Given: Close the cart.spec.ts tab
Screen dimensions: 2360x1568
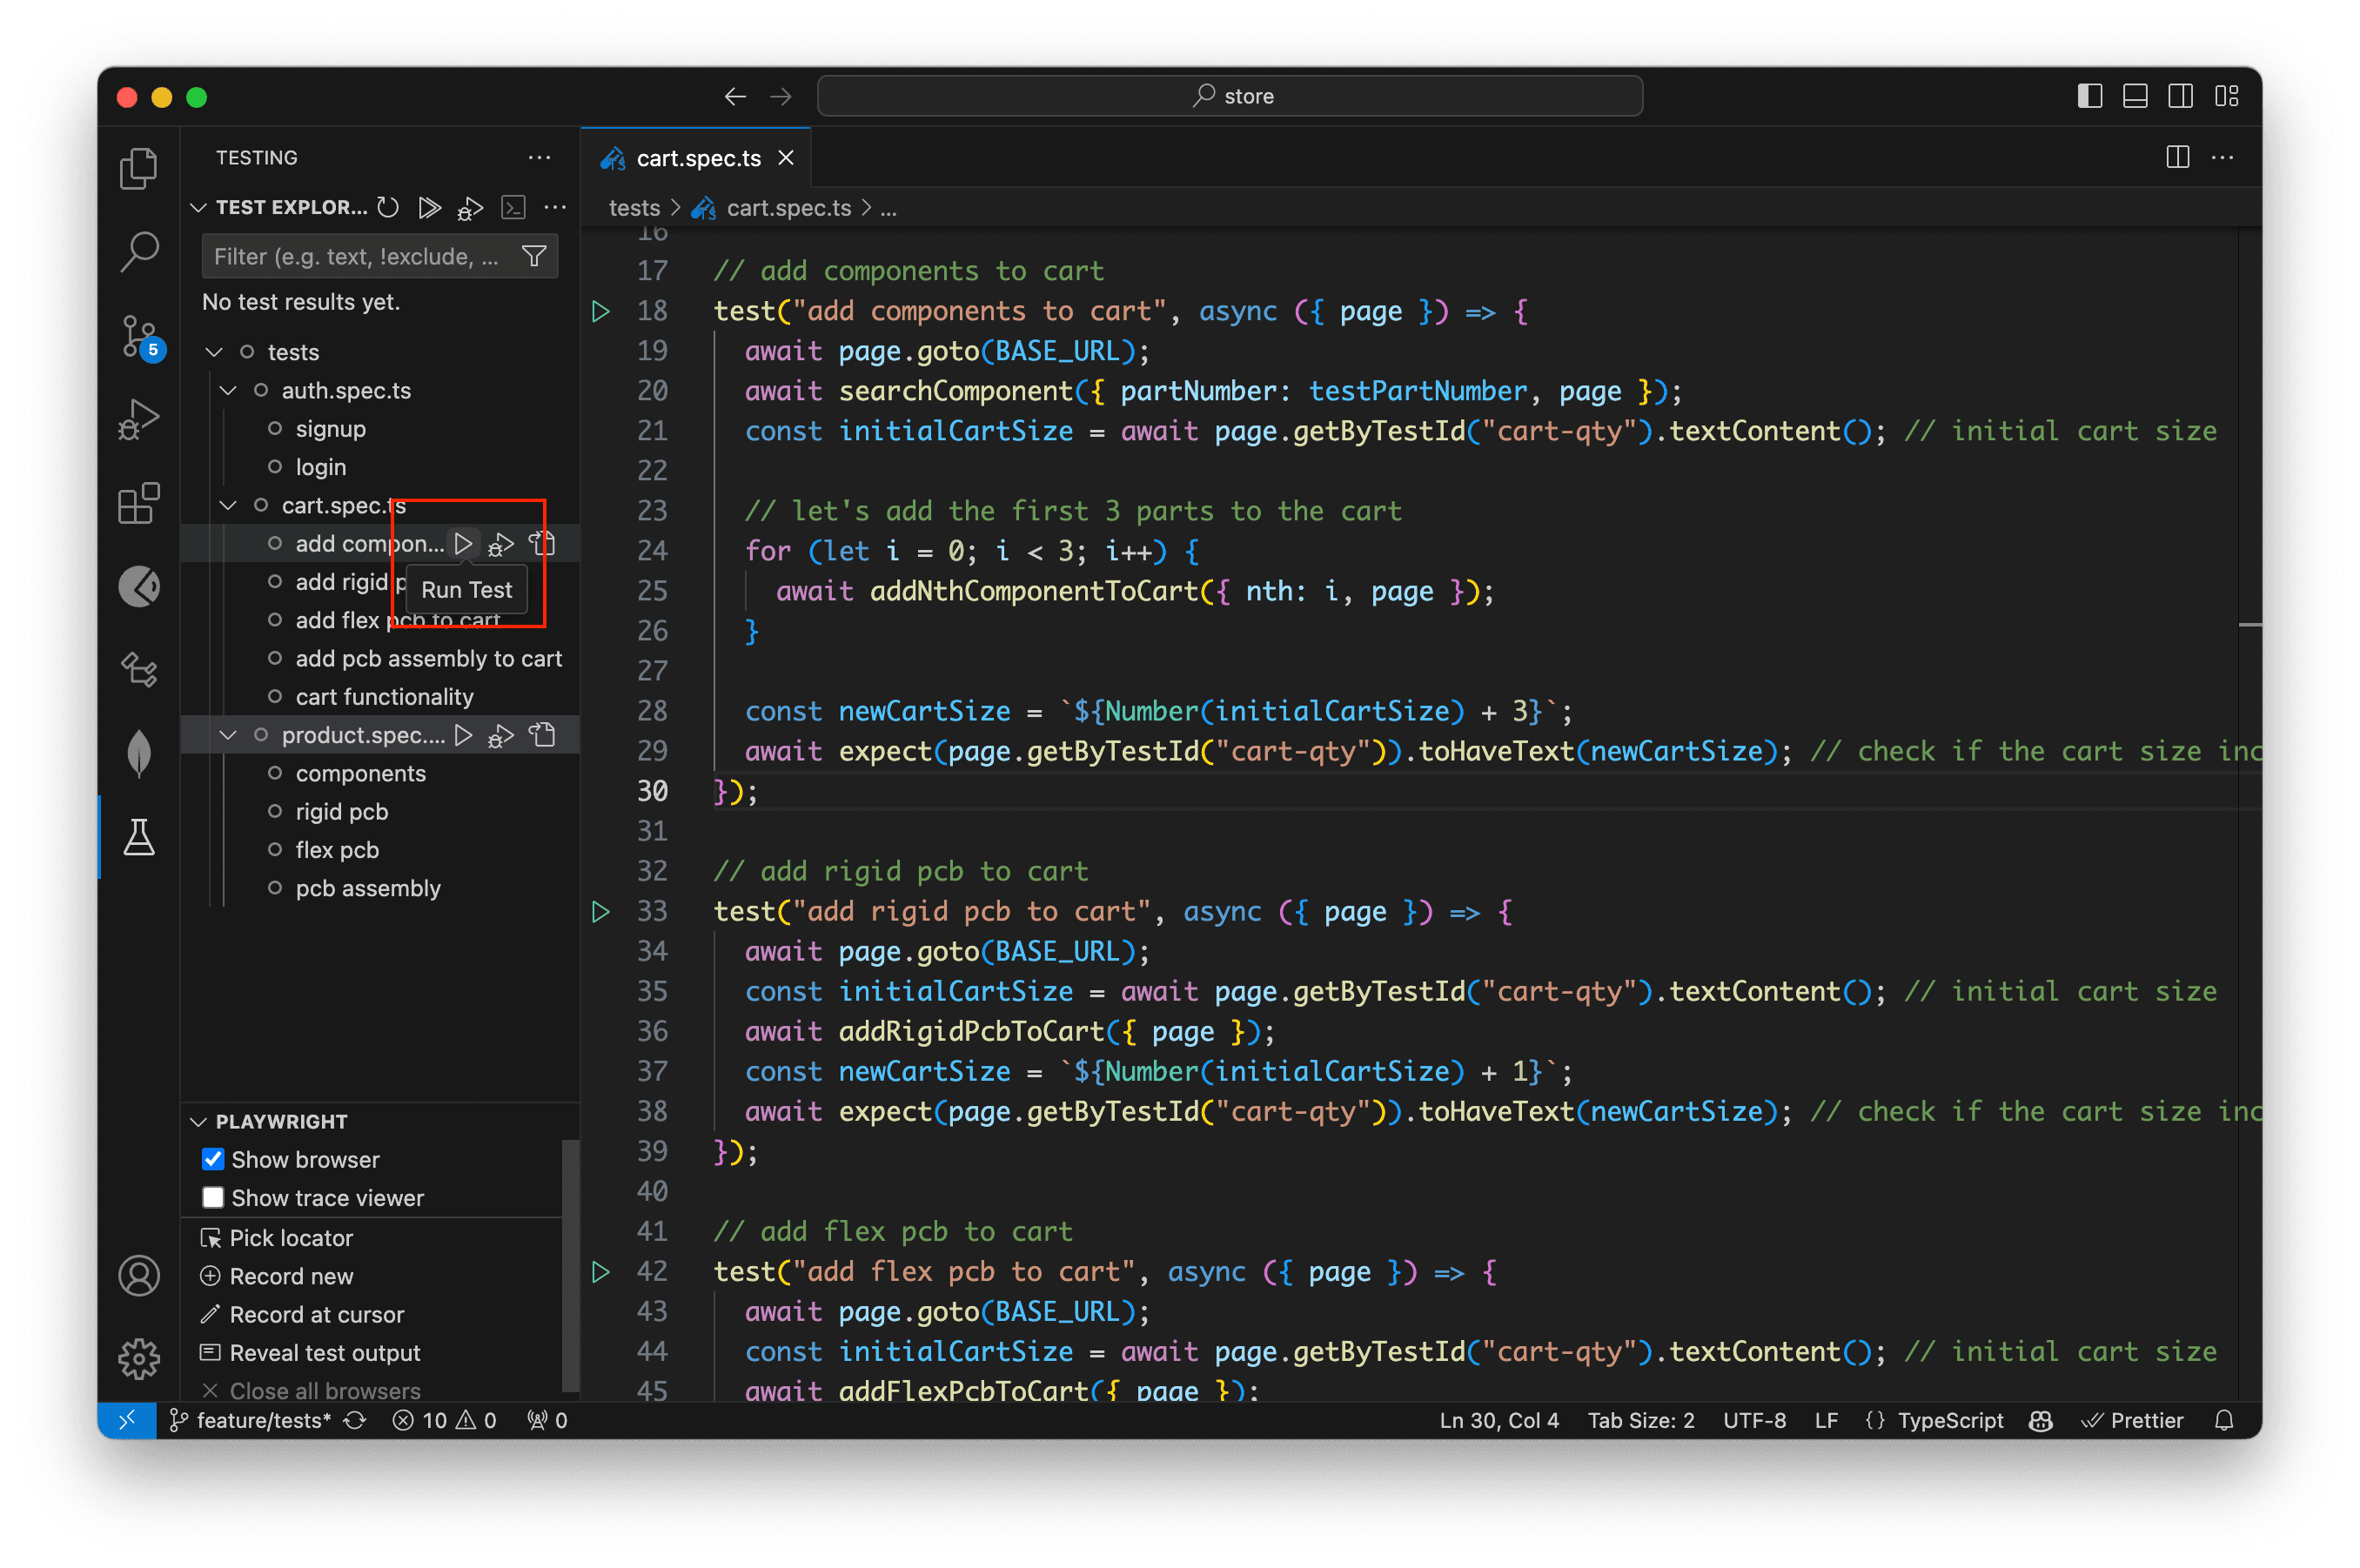Looking at the screenshot, I should click(x=786, y=158).
